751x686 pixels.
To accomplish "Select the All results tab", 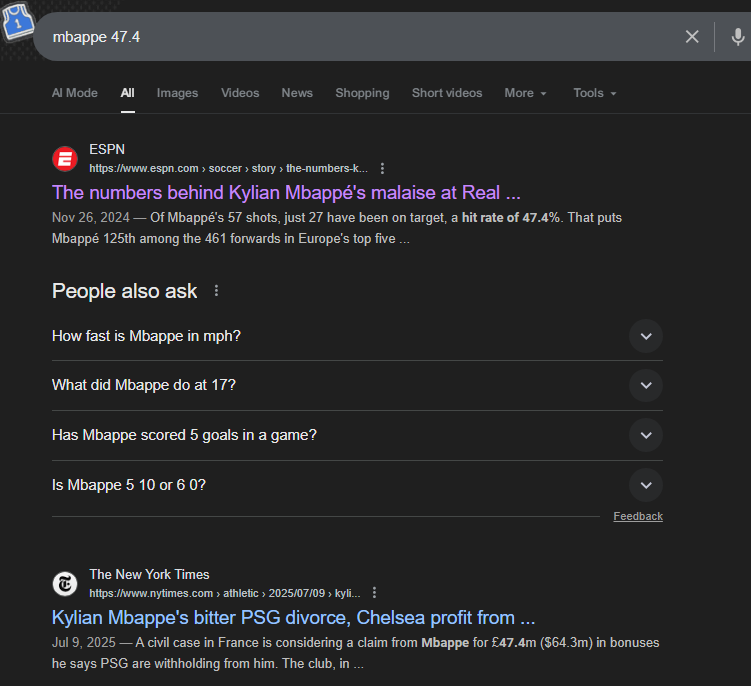I will 127,93.
